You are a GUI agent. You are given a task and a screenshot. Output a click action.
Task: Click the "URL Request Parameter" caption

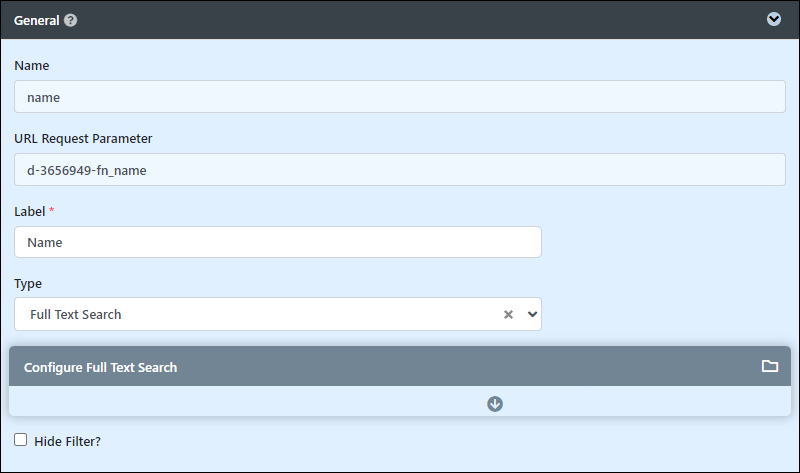(x=83, y=138)
